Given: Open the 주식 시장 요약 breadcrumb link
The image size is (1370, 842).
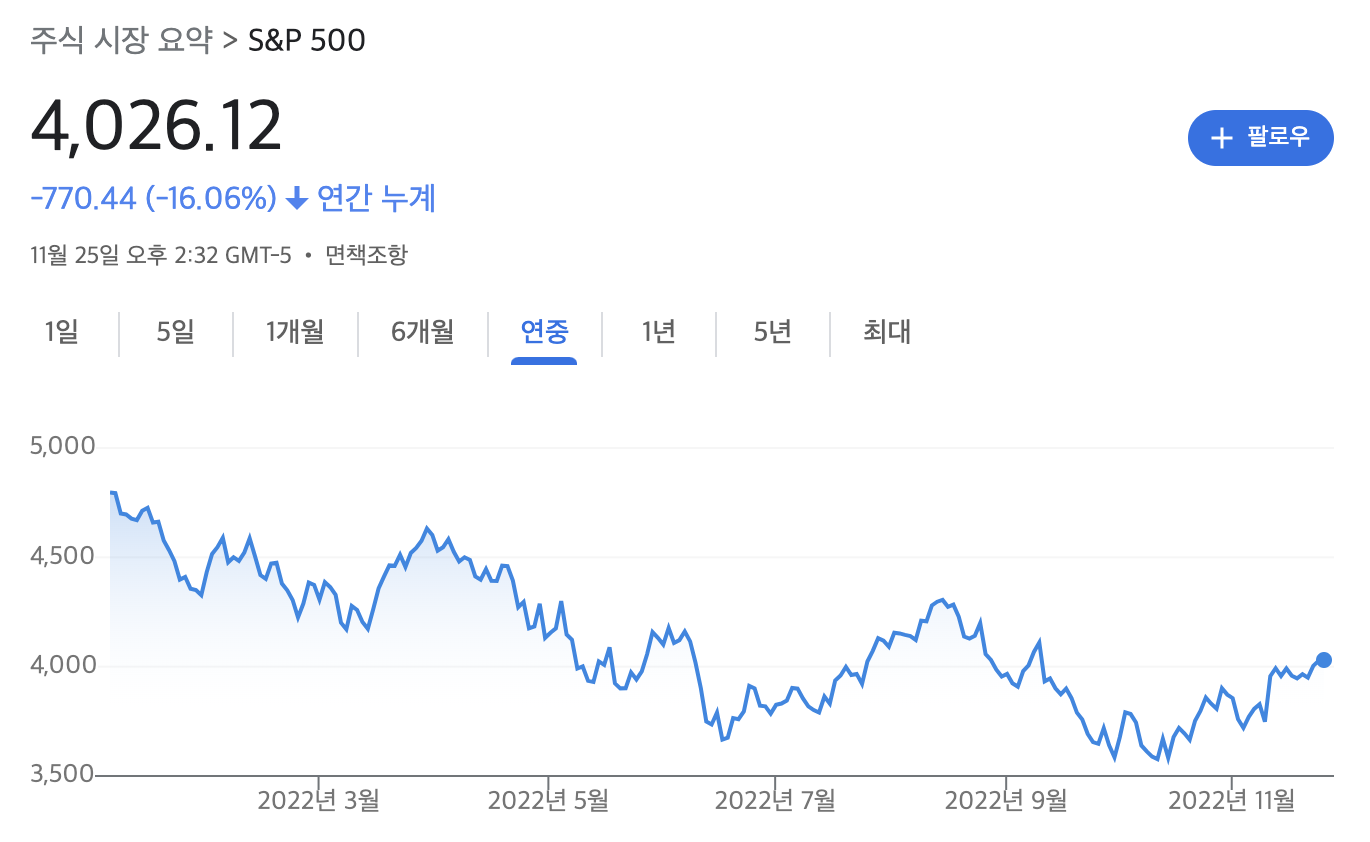Looking at the screenshot, I should [121, 40].
